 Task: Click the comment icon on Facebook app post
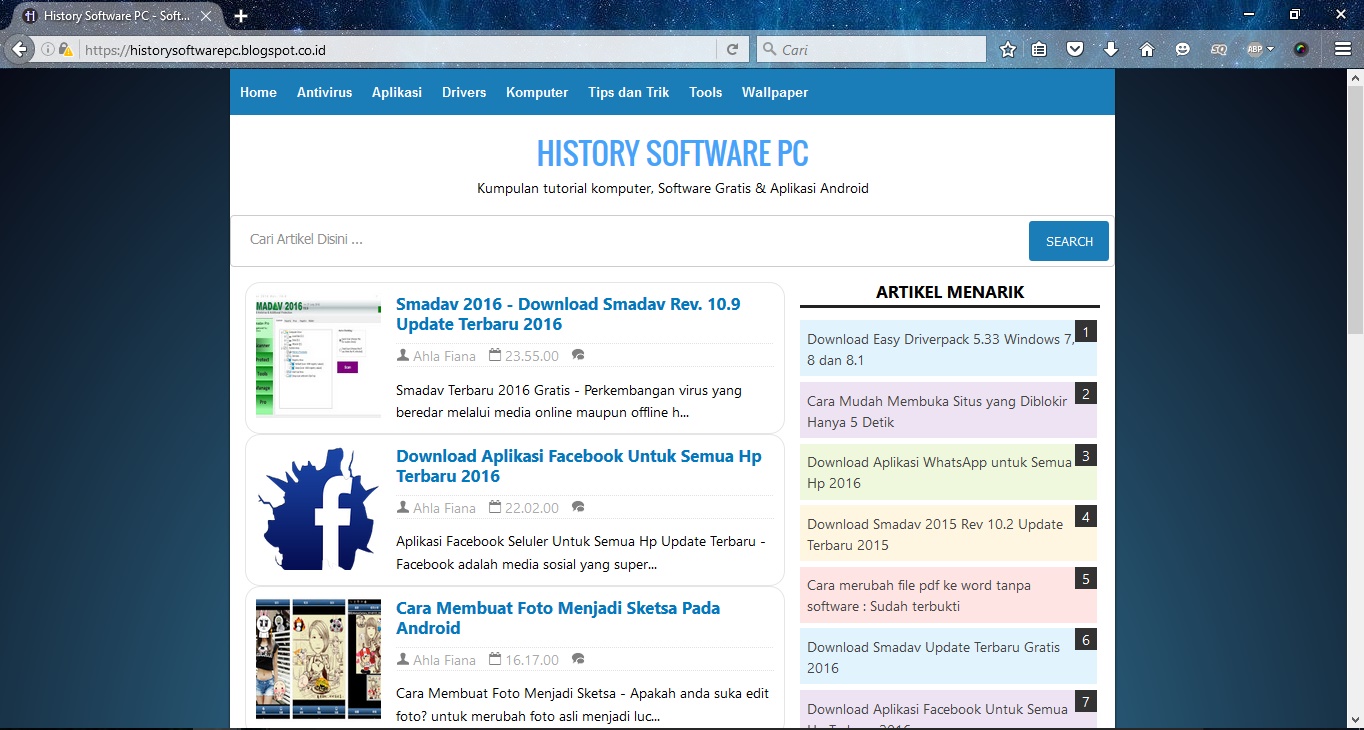578,507
